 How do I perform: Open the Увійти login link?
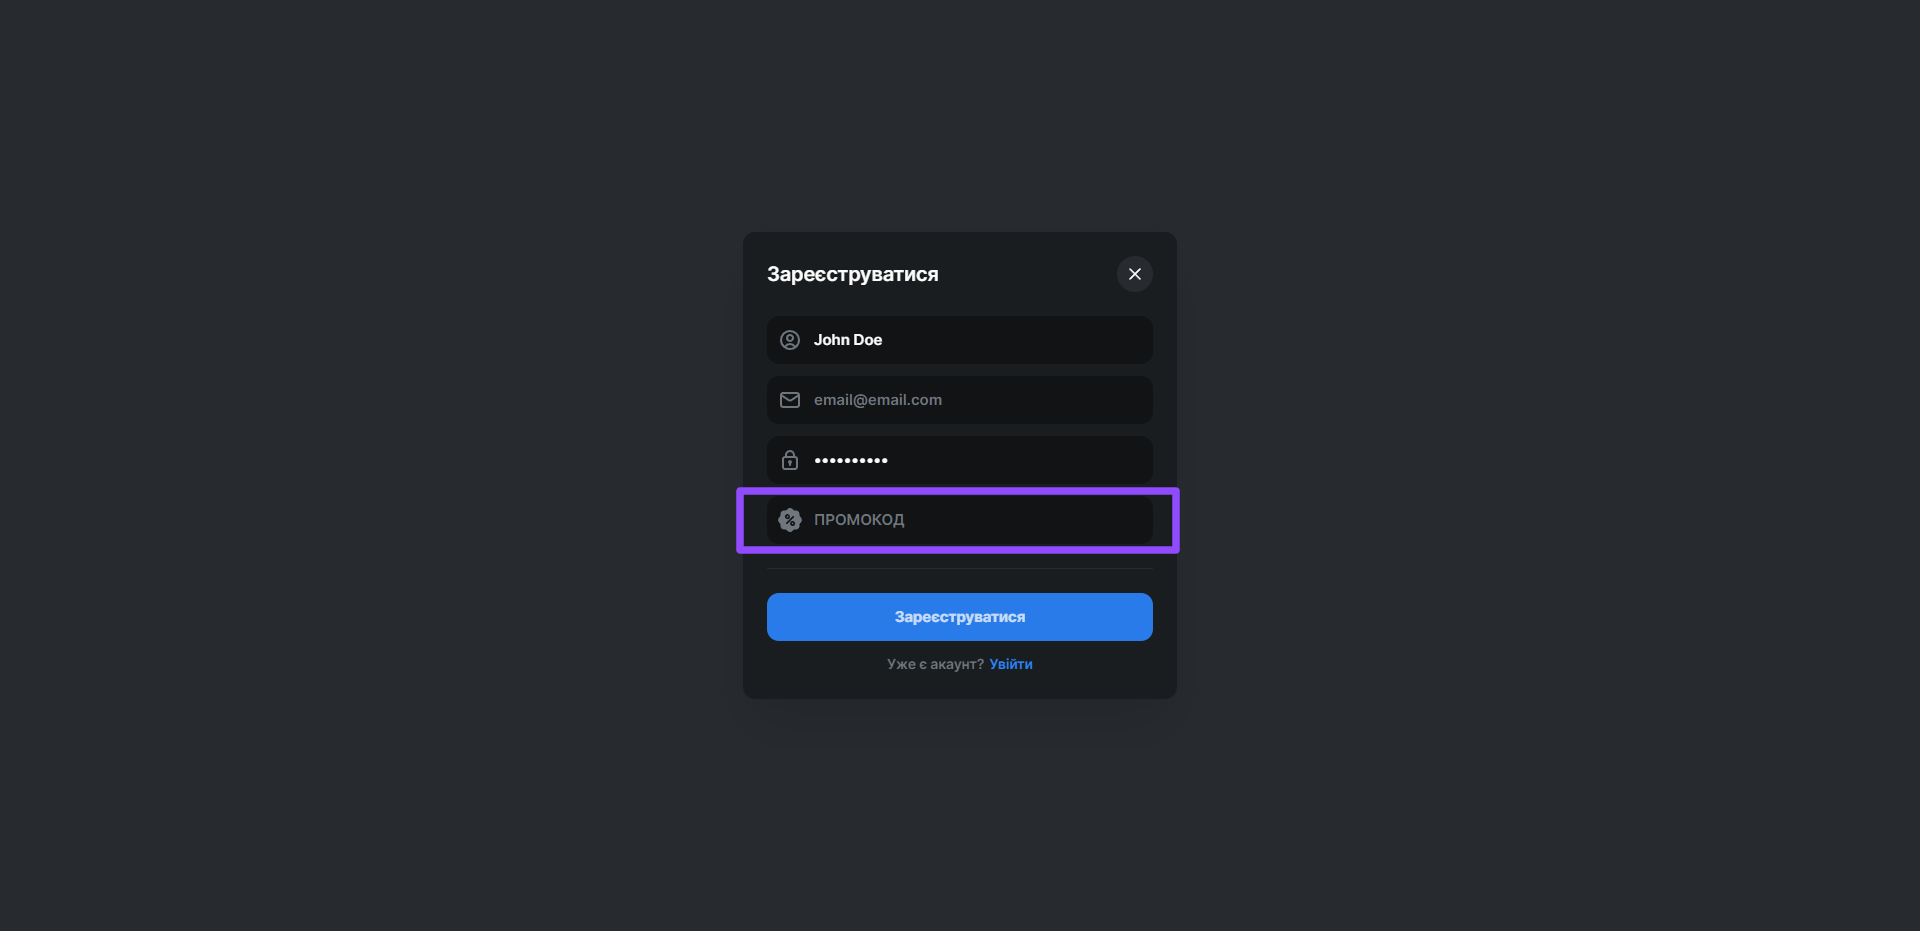1010,664
